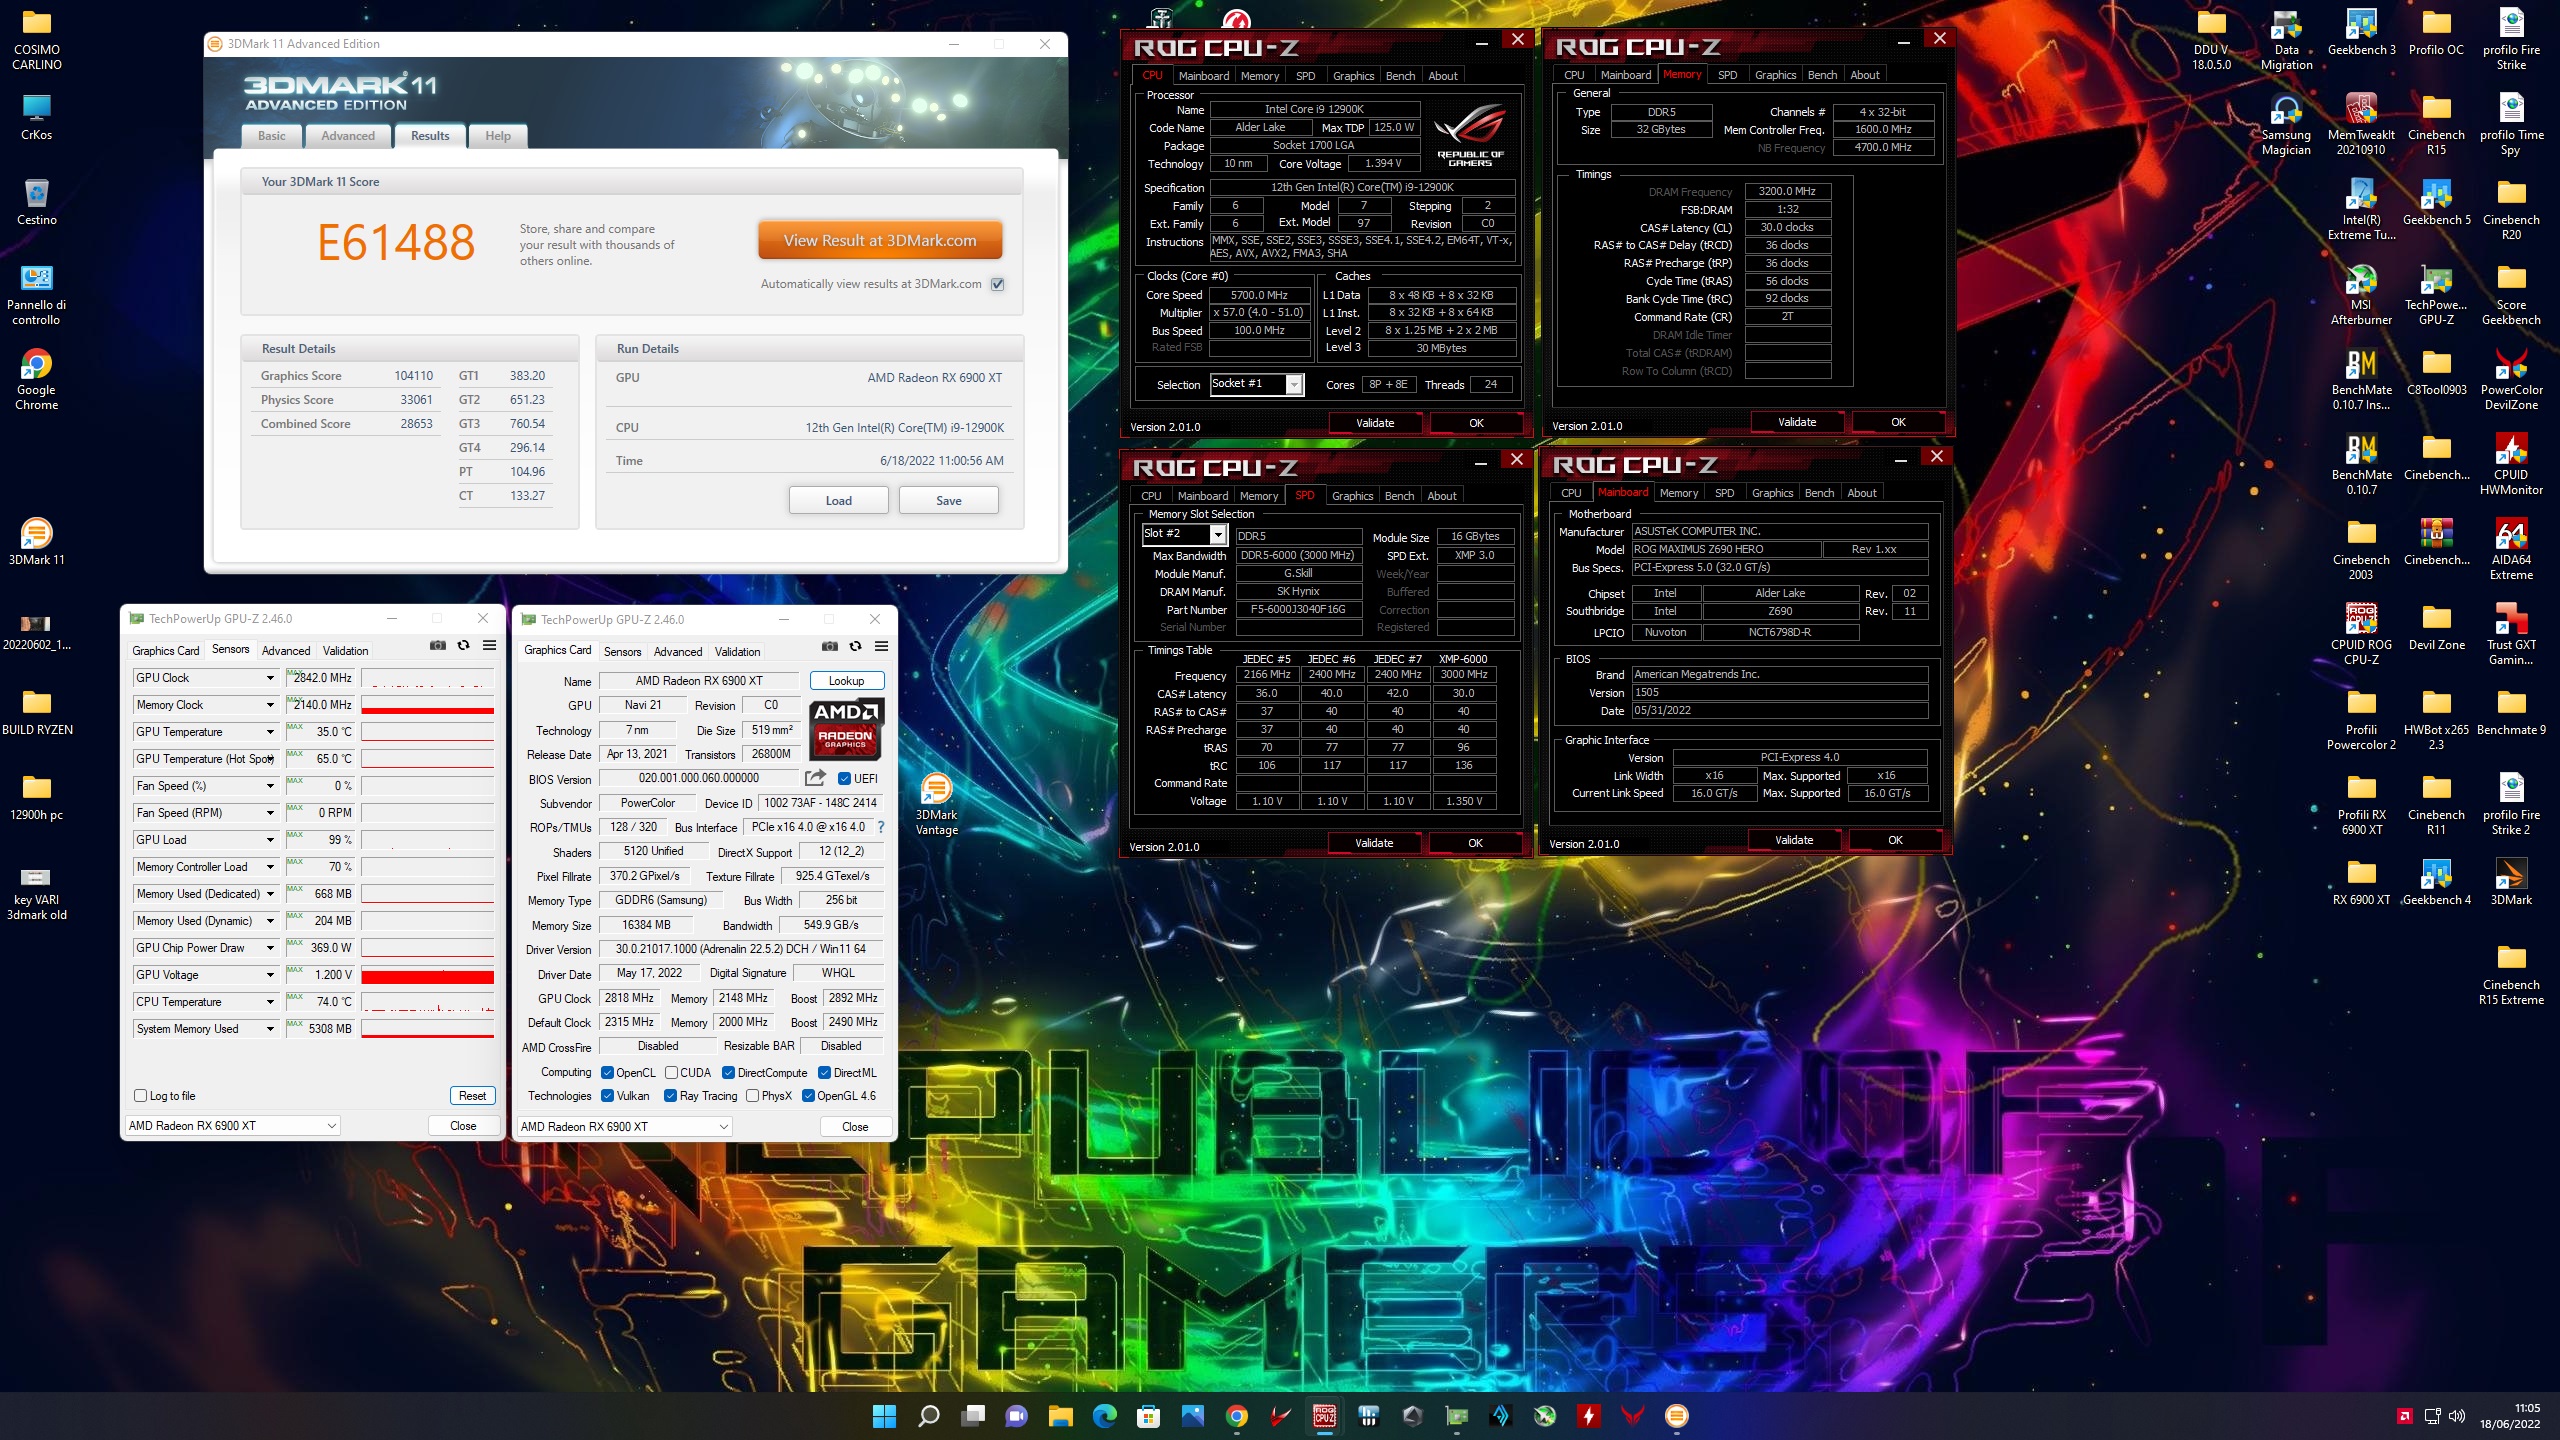Click Search icon on taskbar
This screenshot has height=1440, width=2560.
928,1415
